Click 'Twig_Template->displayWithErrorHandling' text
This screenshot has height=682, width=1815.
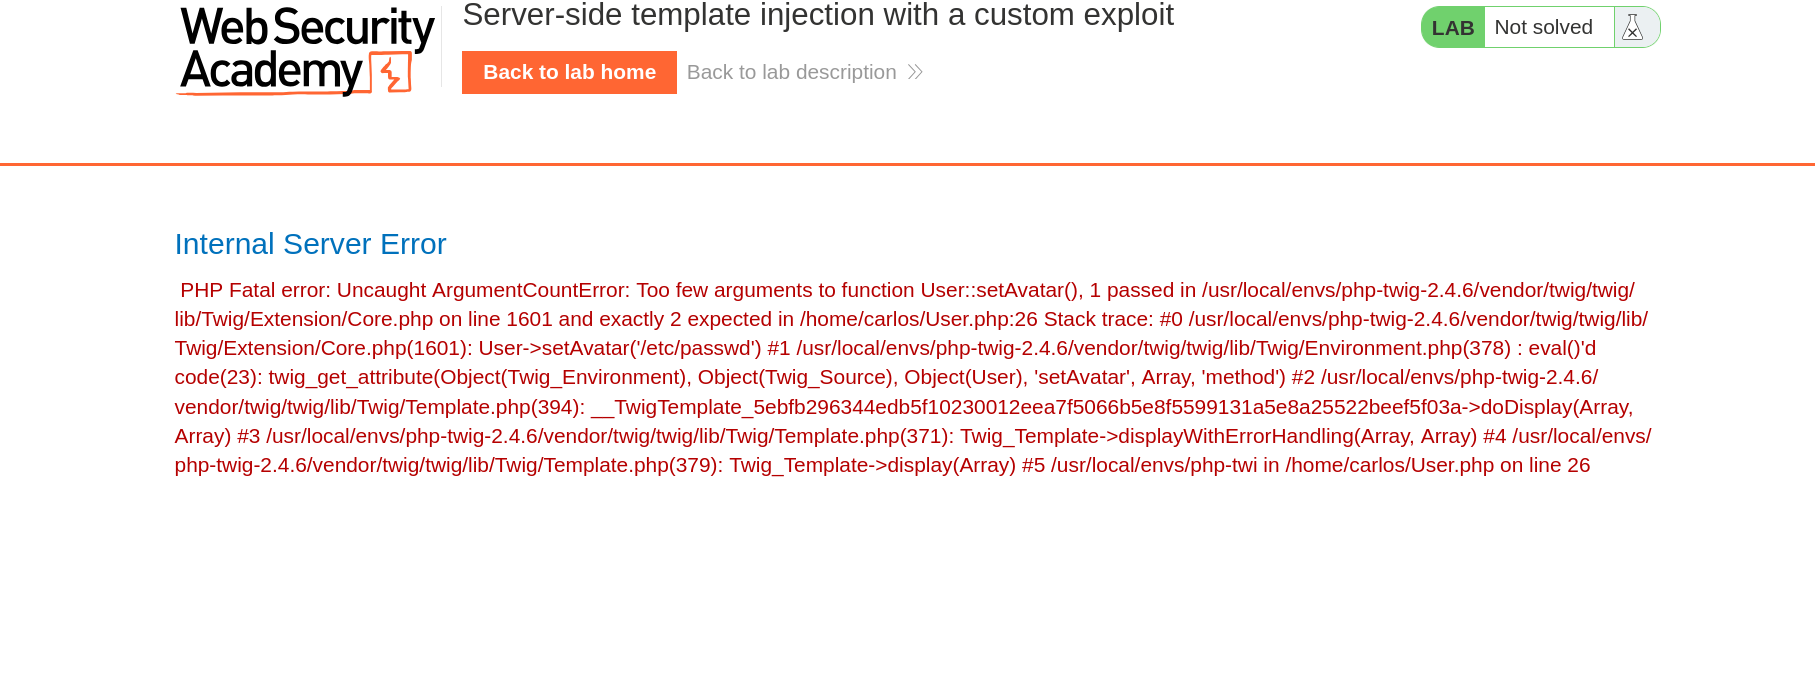(x=1156, y=436)
